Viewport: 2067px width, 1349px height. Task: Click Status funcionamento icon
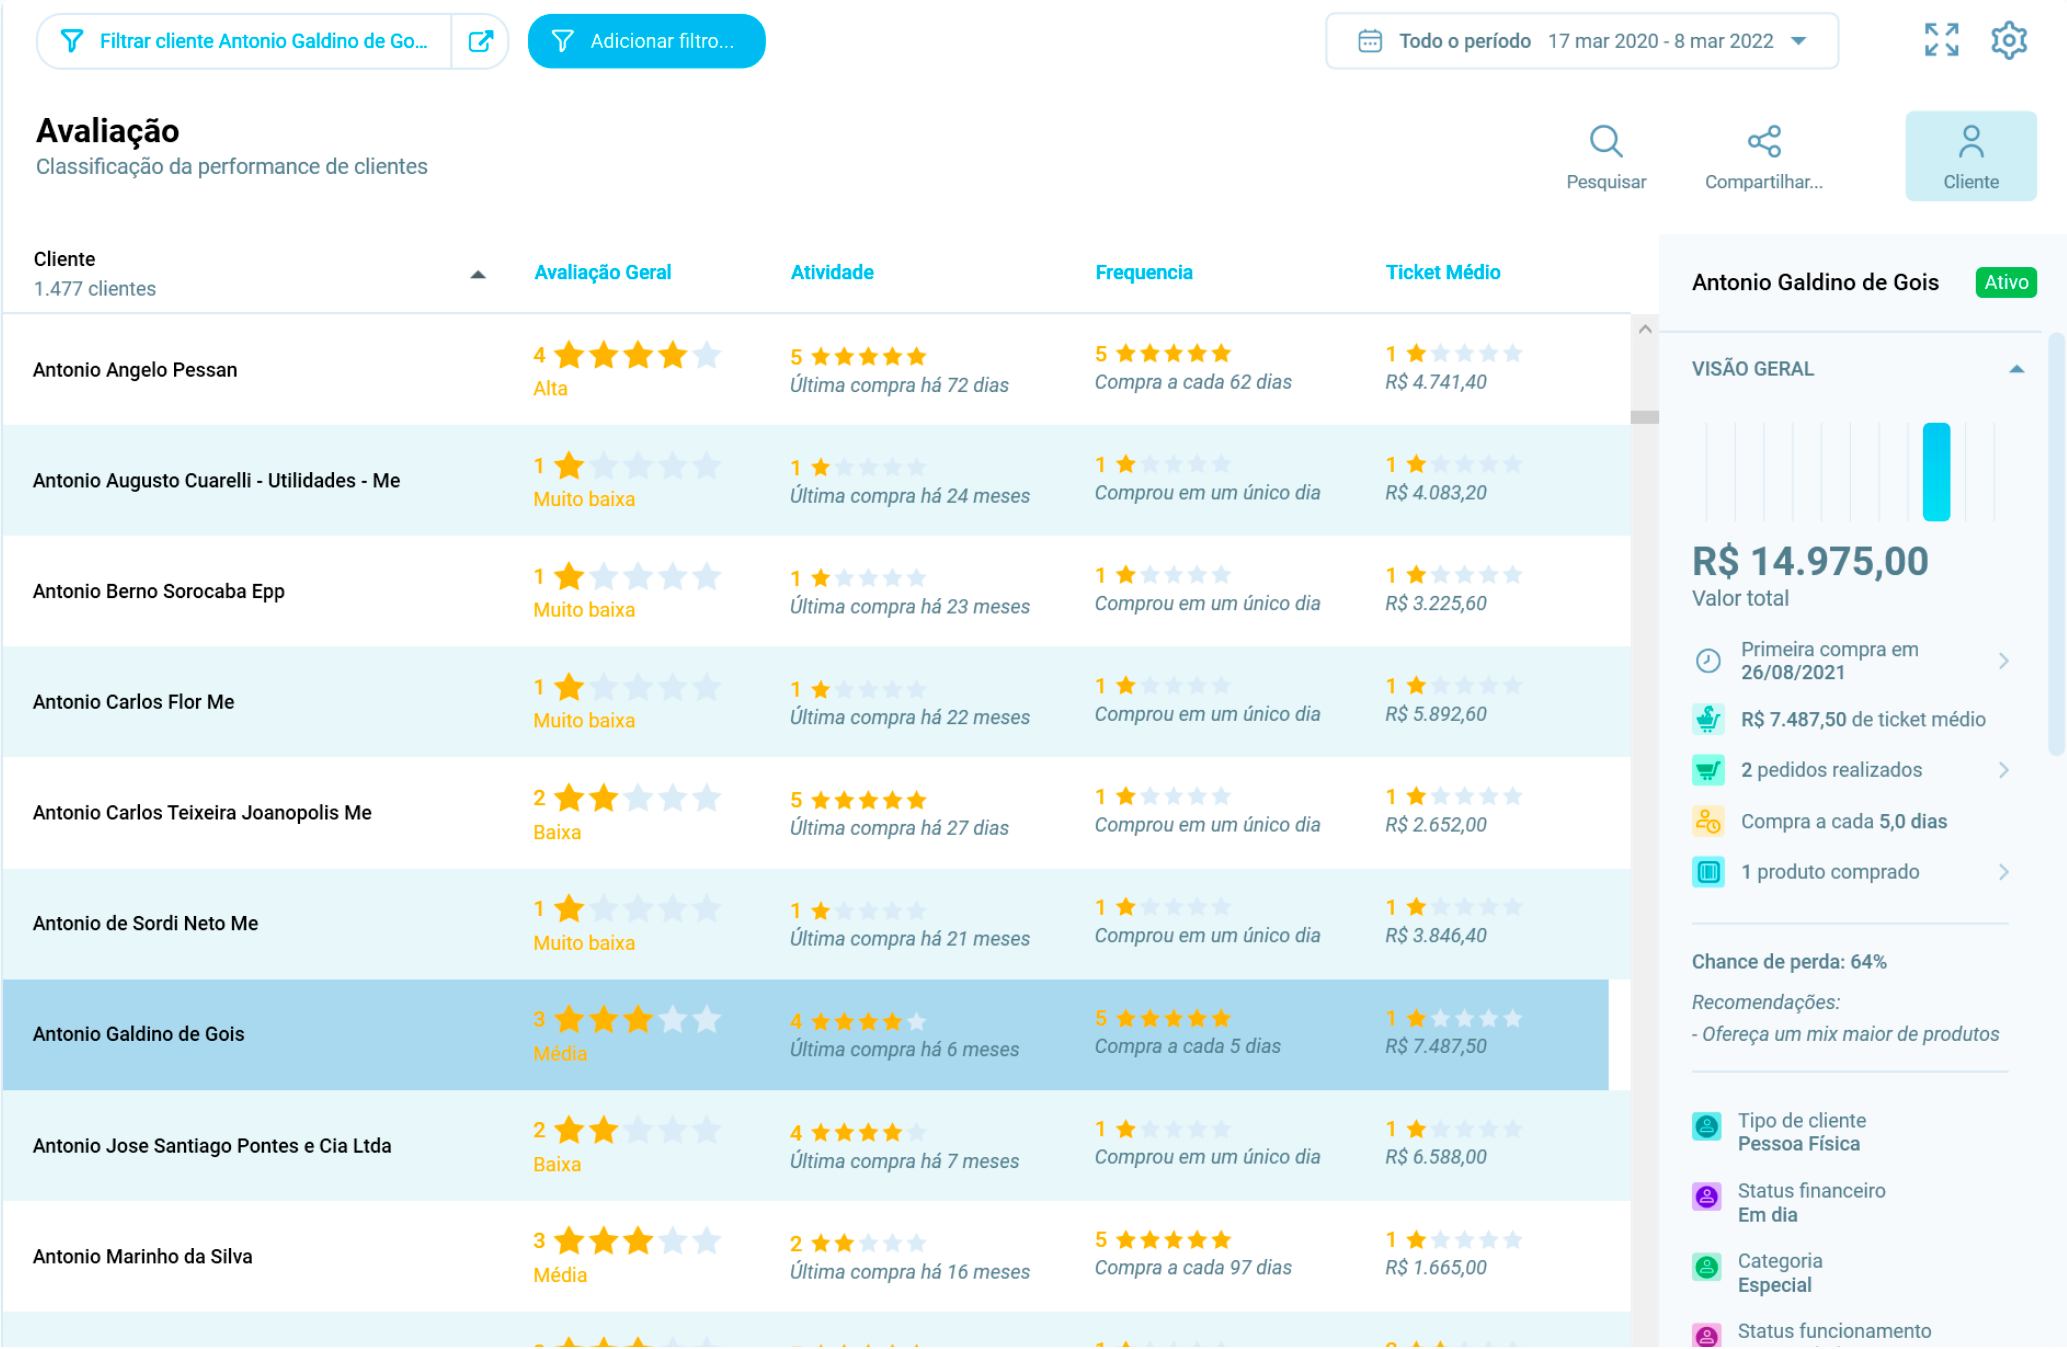[x=1706, y=1336]
